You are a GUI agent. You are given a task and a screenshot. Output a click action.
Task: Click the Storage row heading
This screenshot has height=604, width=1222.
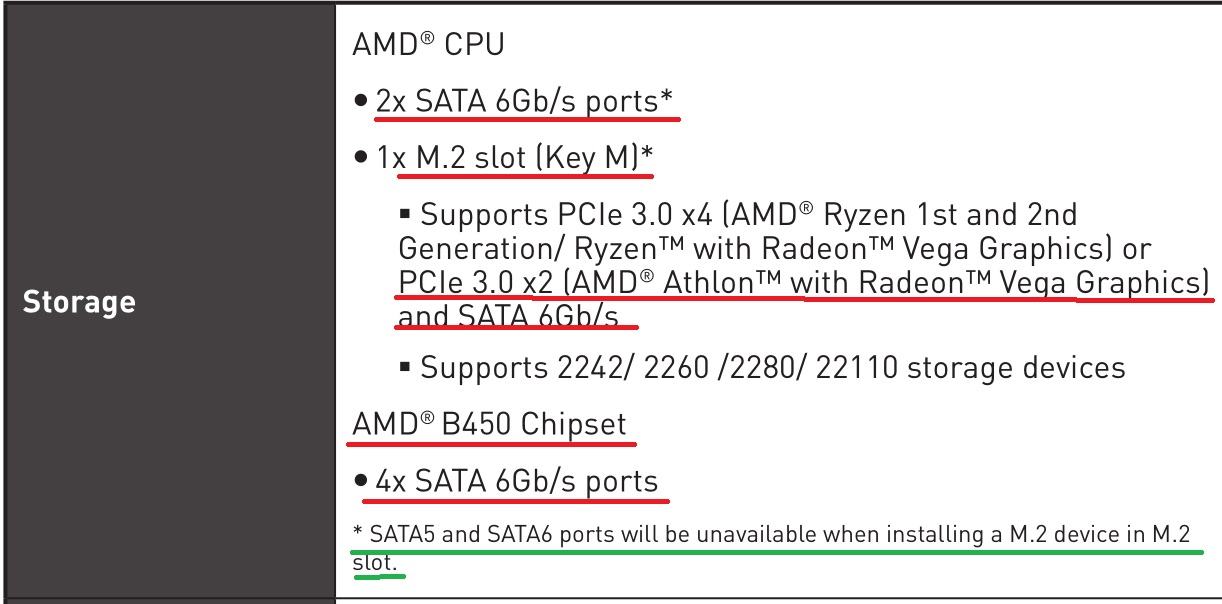tap(78, 301)
